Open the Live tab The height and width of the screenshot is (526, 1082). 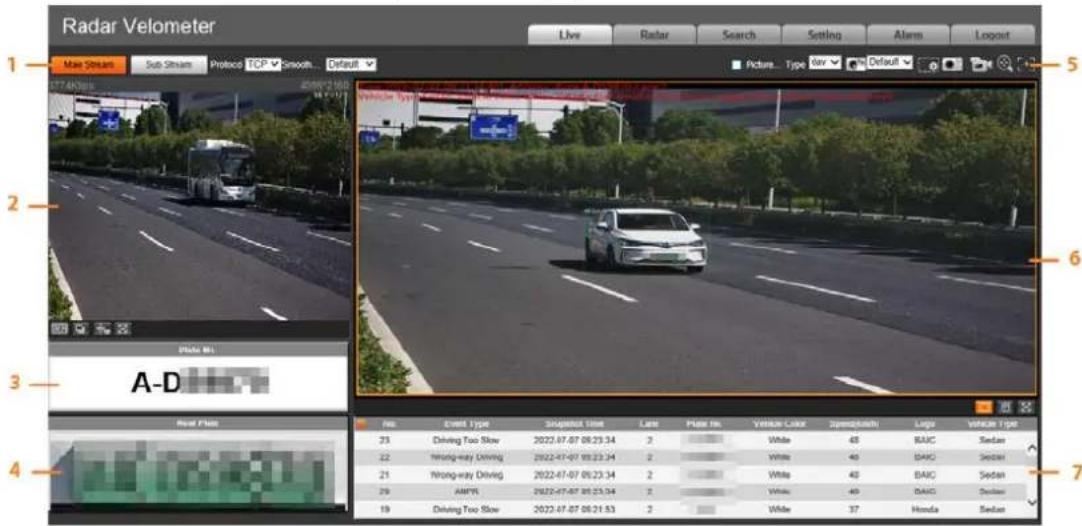569,35
